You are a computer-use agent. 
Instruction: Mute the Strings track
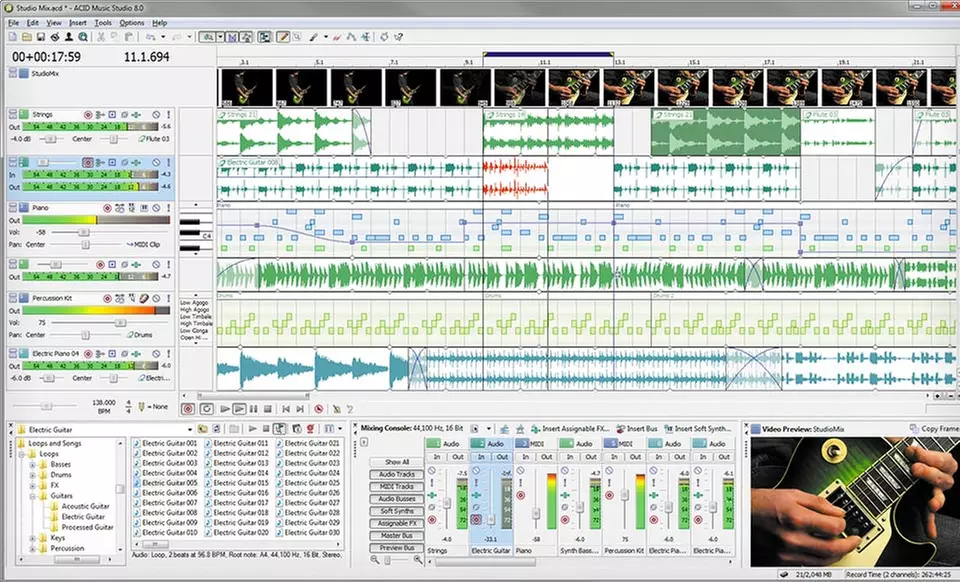tap(156, 114)
